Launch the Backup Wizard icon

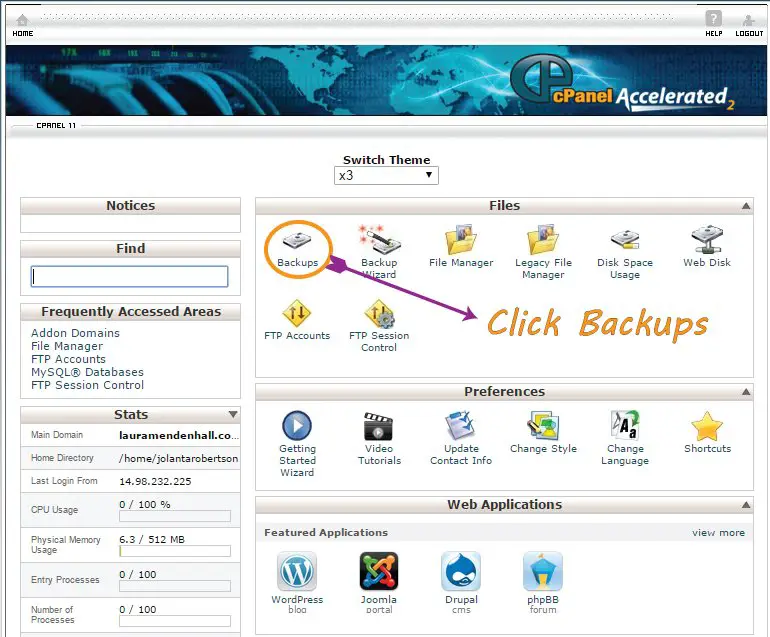coord(379,240)
